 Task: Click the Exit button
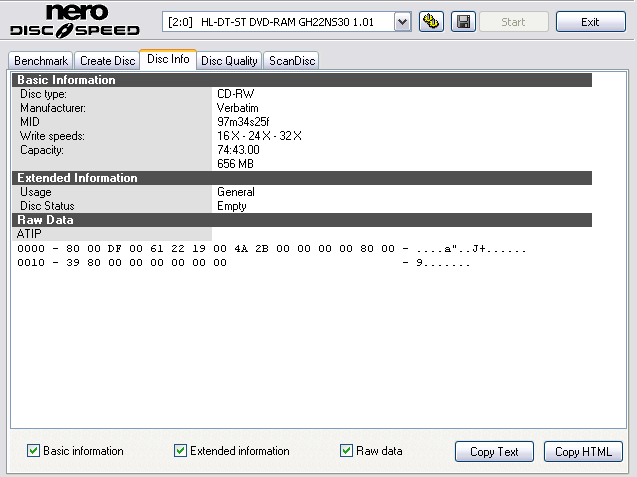[590, 22]
